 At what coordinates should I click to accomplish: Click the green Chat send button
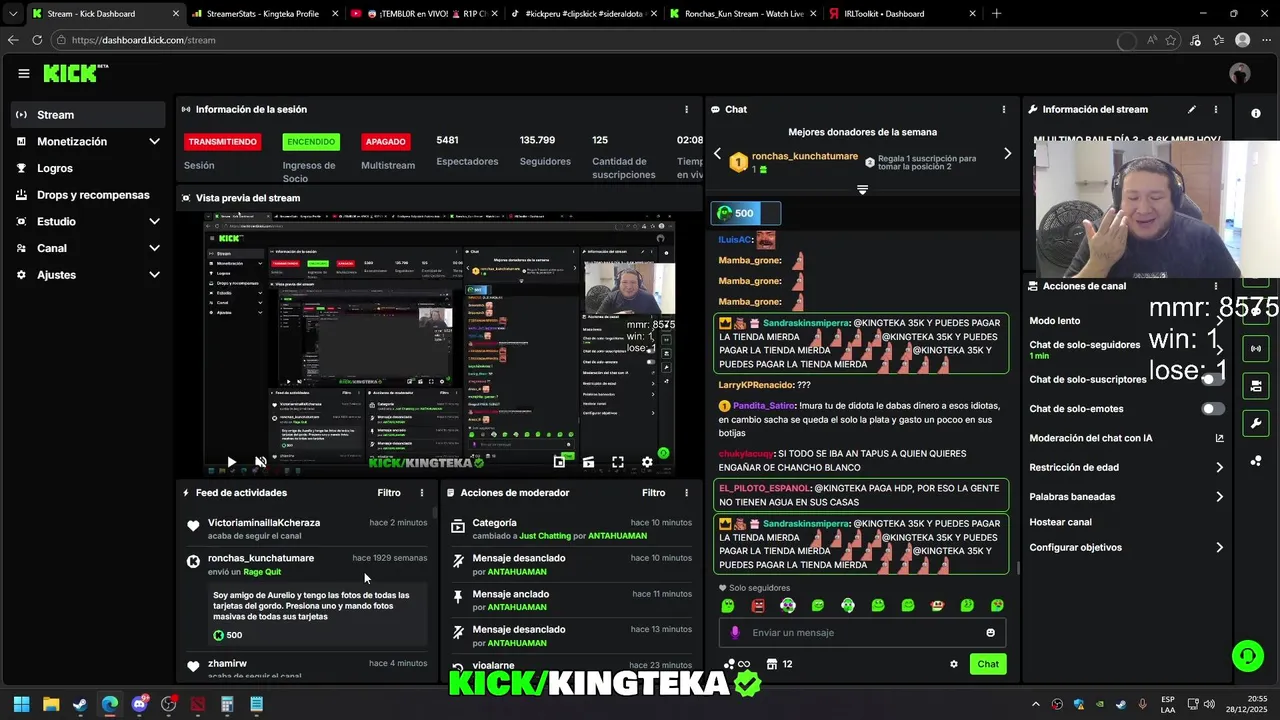pyautogui.click(x=988, y=664)
